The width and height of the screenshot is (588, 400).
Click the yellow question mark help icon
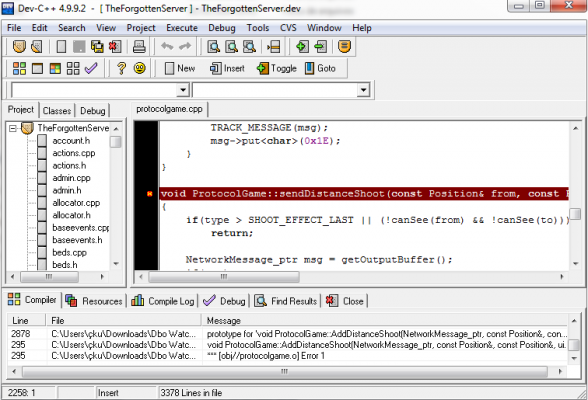click(x=121, y=68)
